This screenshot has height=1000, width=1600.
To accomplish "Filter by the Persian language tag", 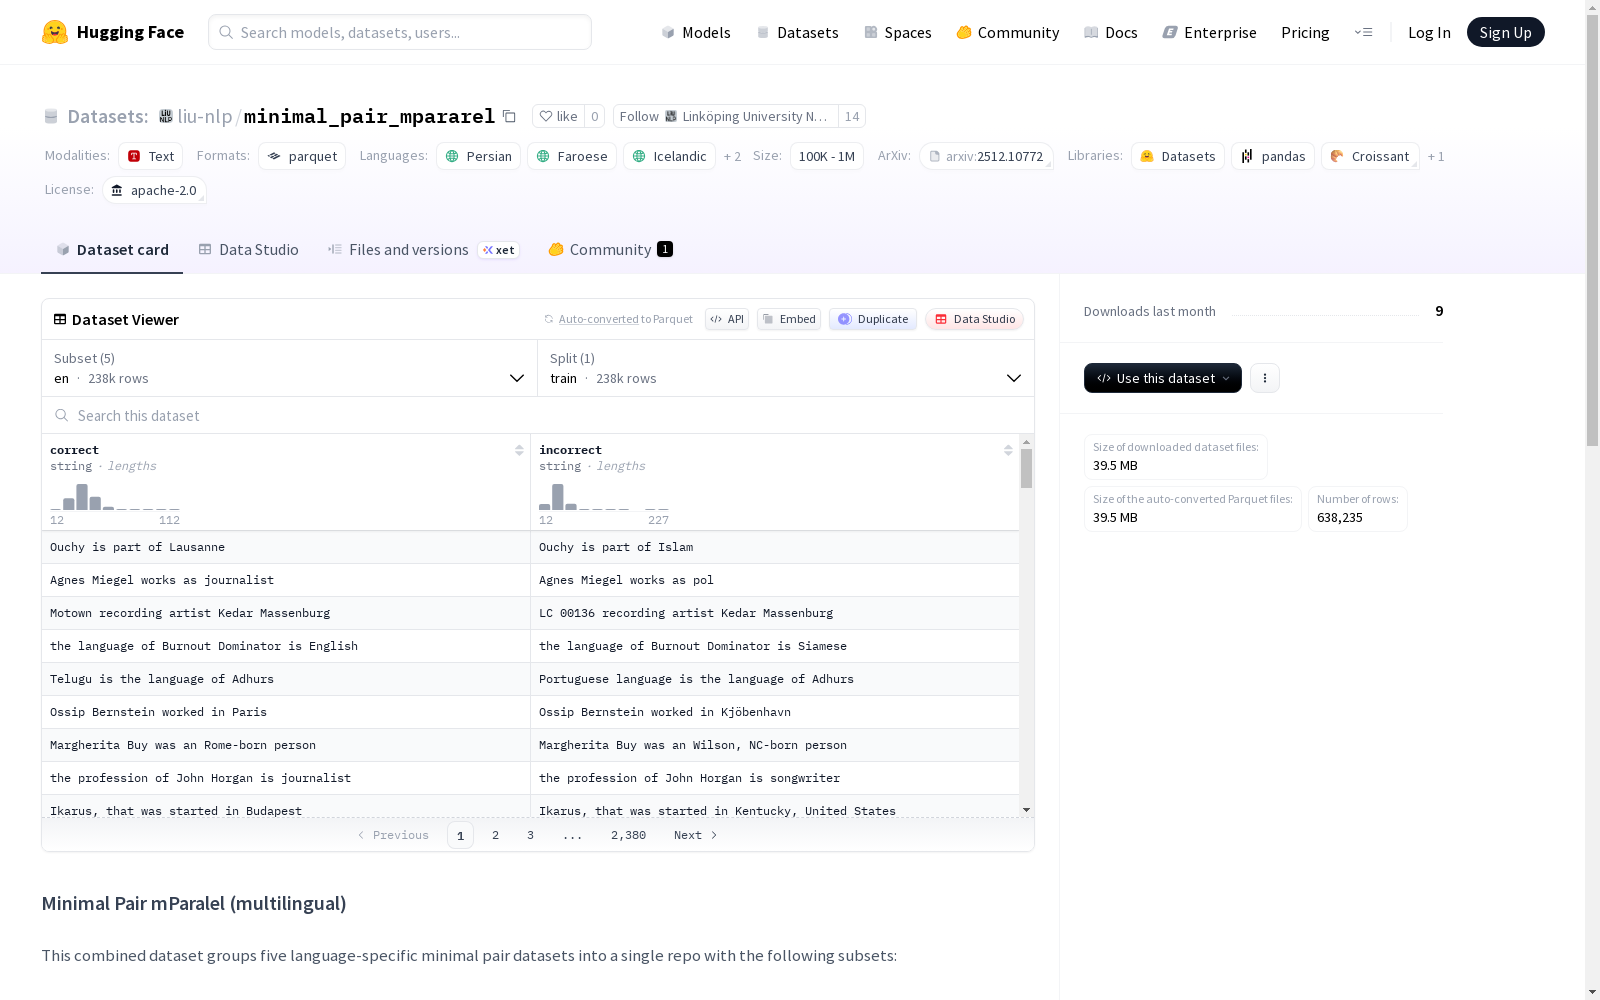I will (478, 156).
